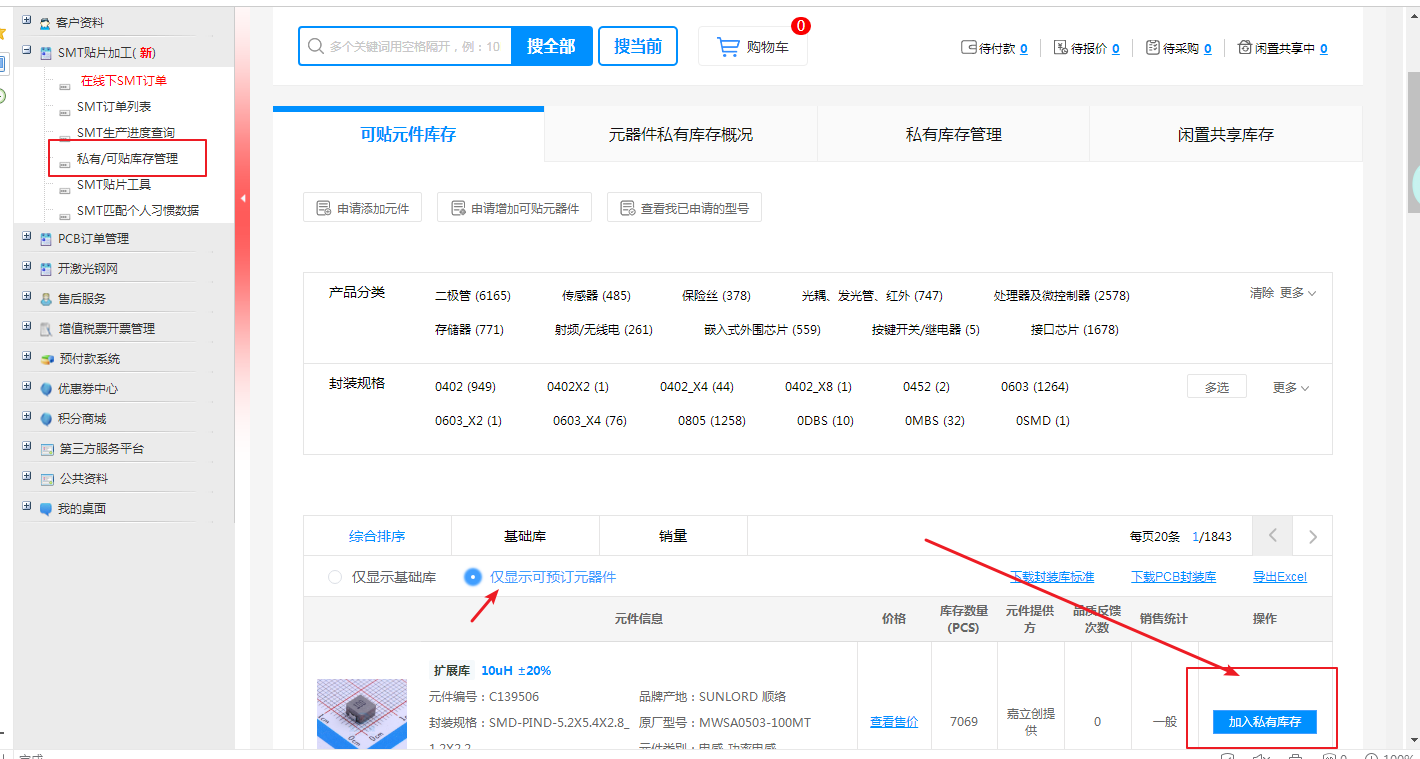1420x759 pixels.
Task: Expand 更多 in the package spec row
Action: pyautogui.click(x=1291, y=387)
